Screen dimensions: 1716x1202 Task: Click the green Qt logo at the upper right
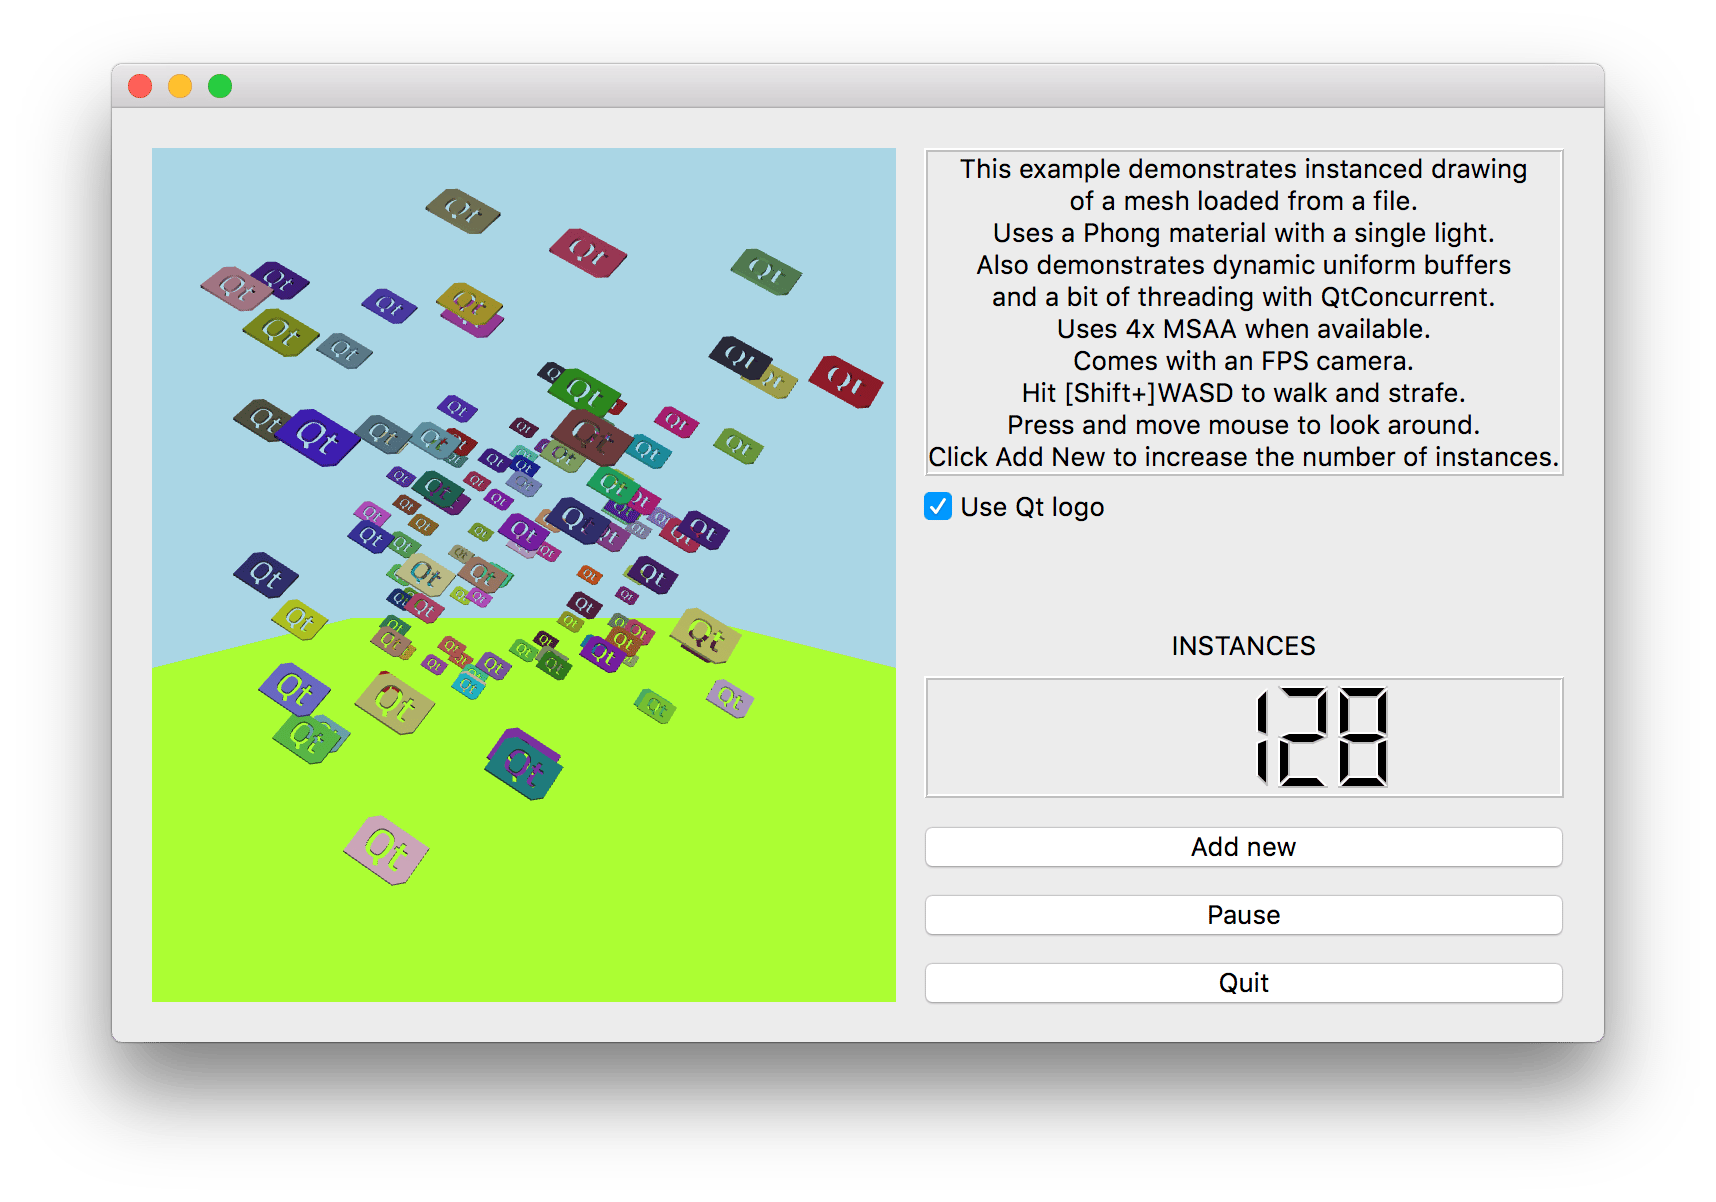tap(766, 271)
